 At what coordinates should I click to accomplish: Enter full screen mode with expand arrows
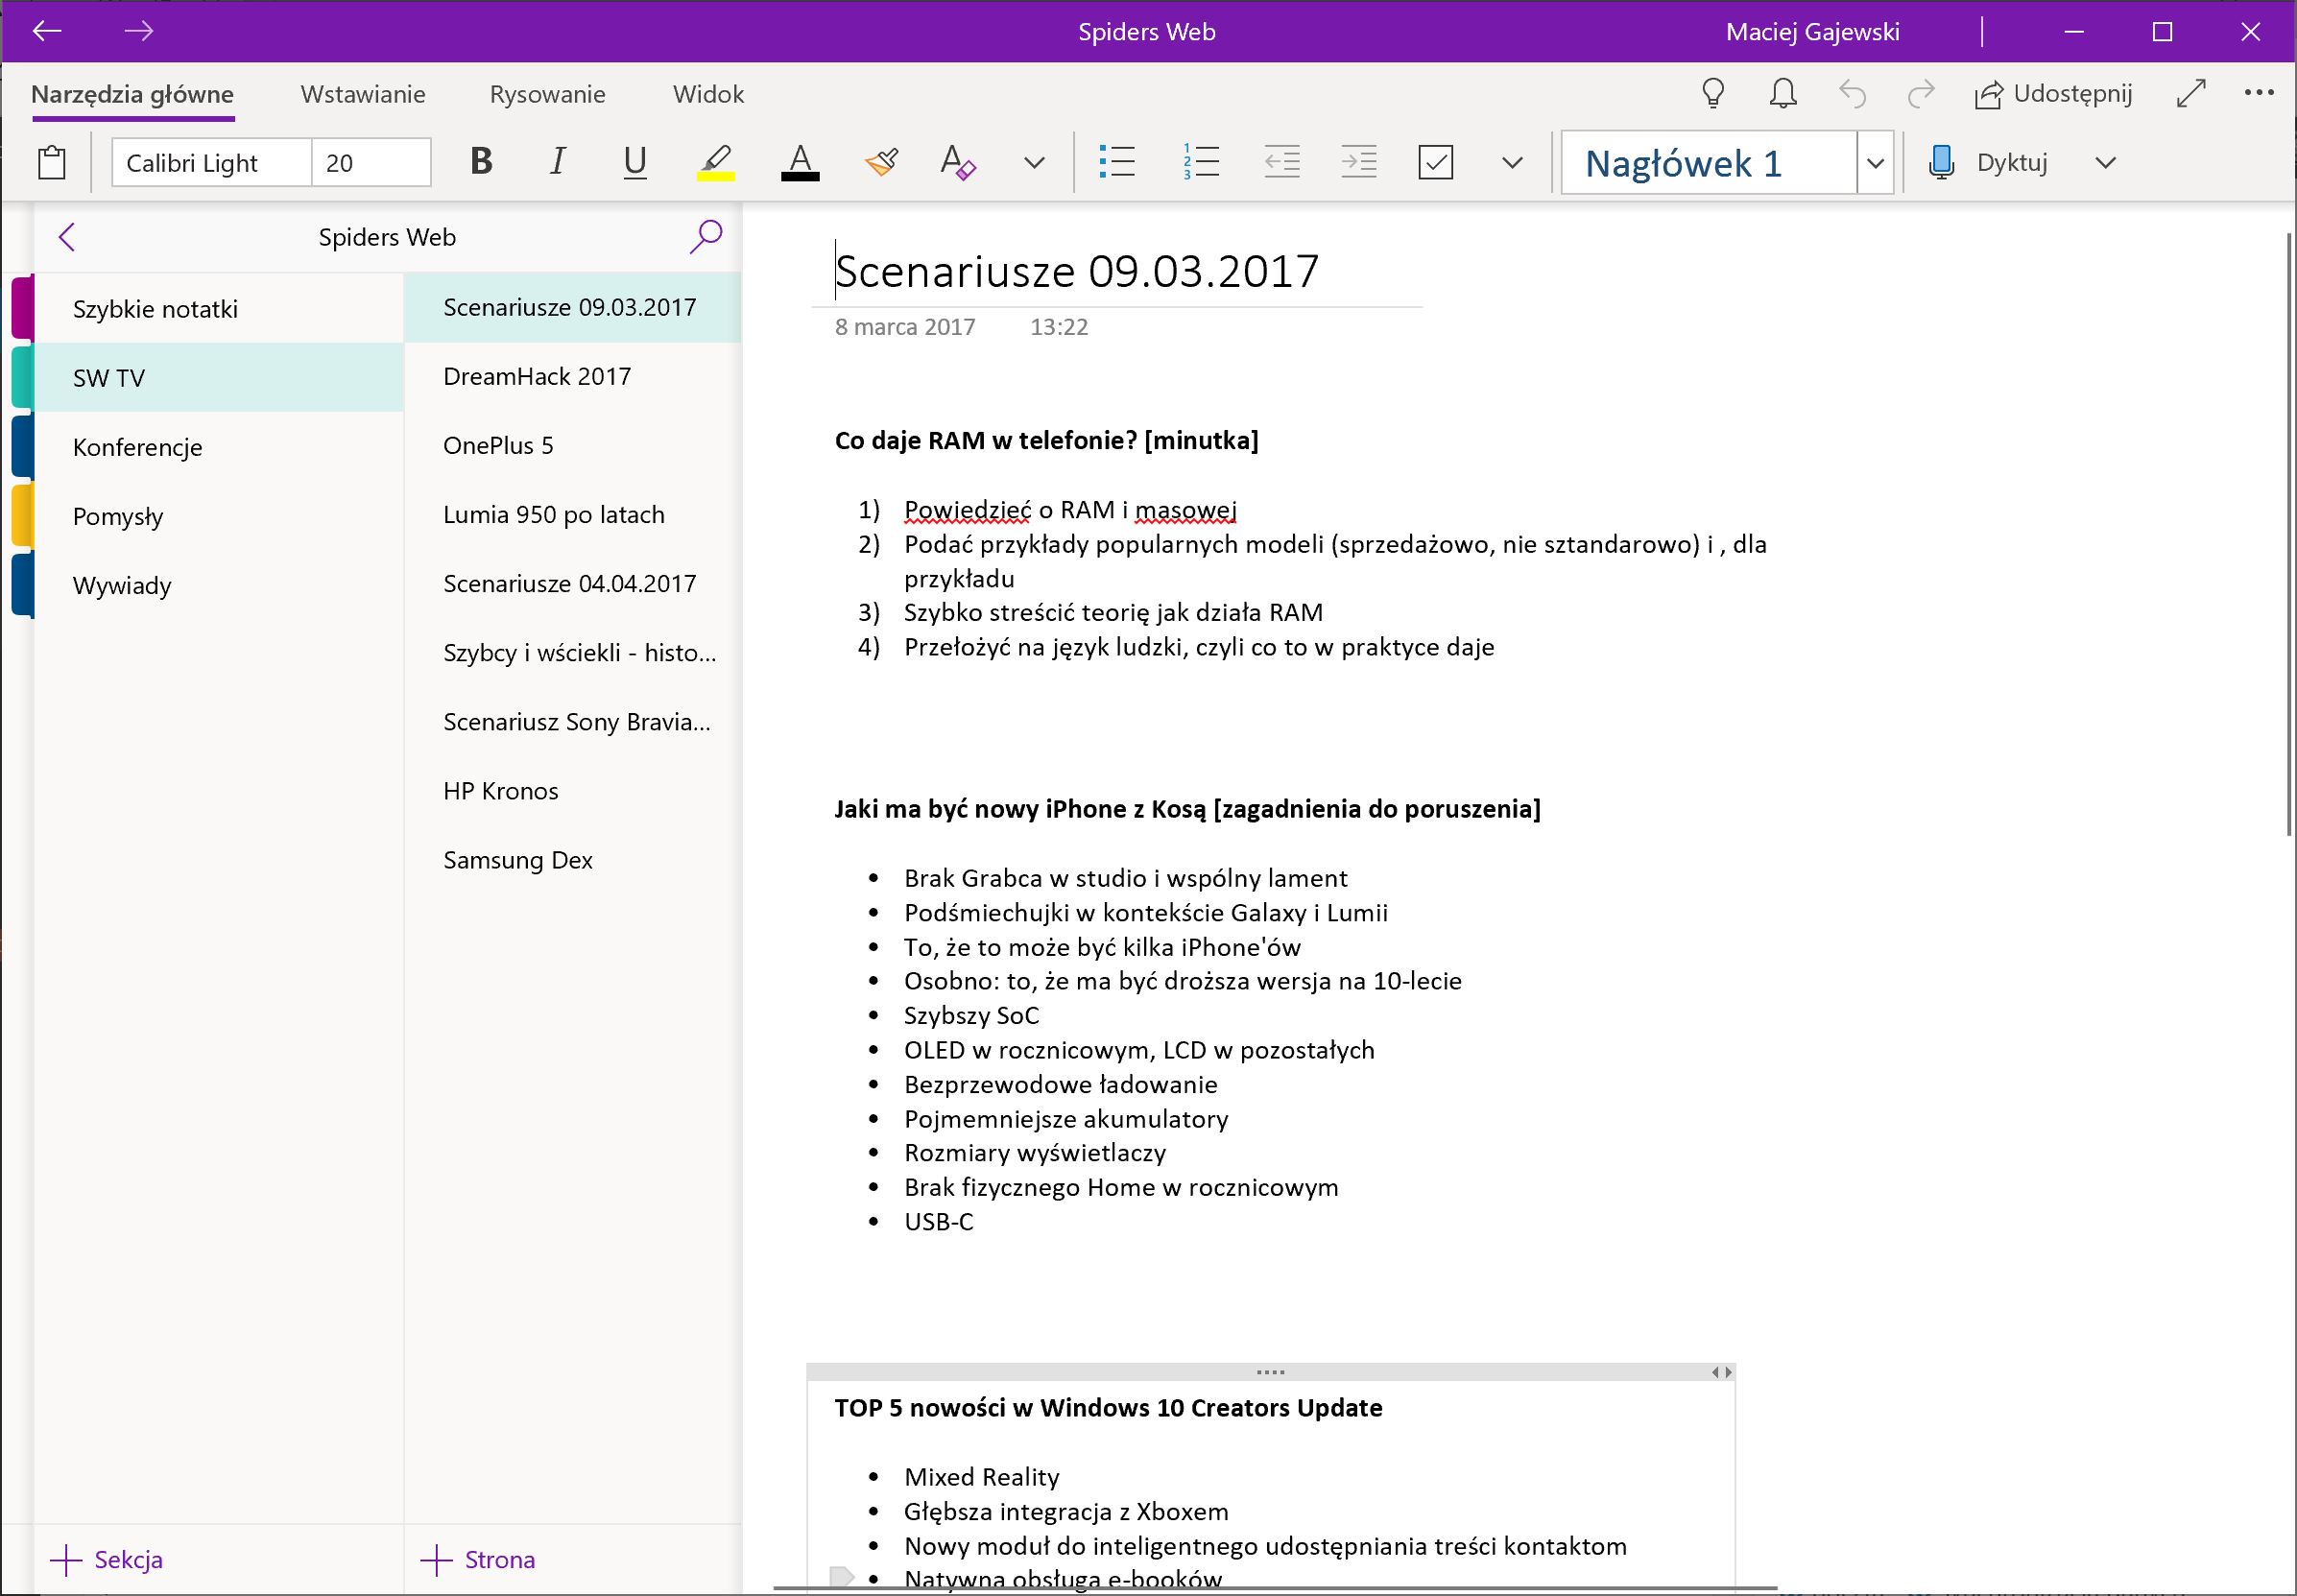coord(2191,94)
